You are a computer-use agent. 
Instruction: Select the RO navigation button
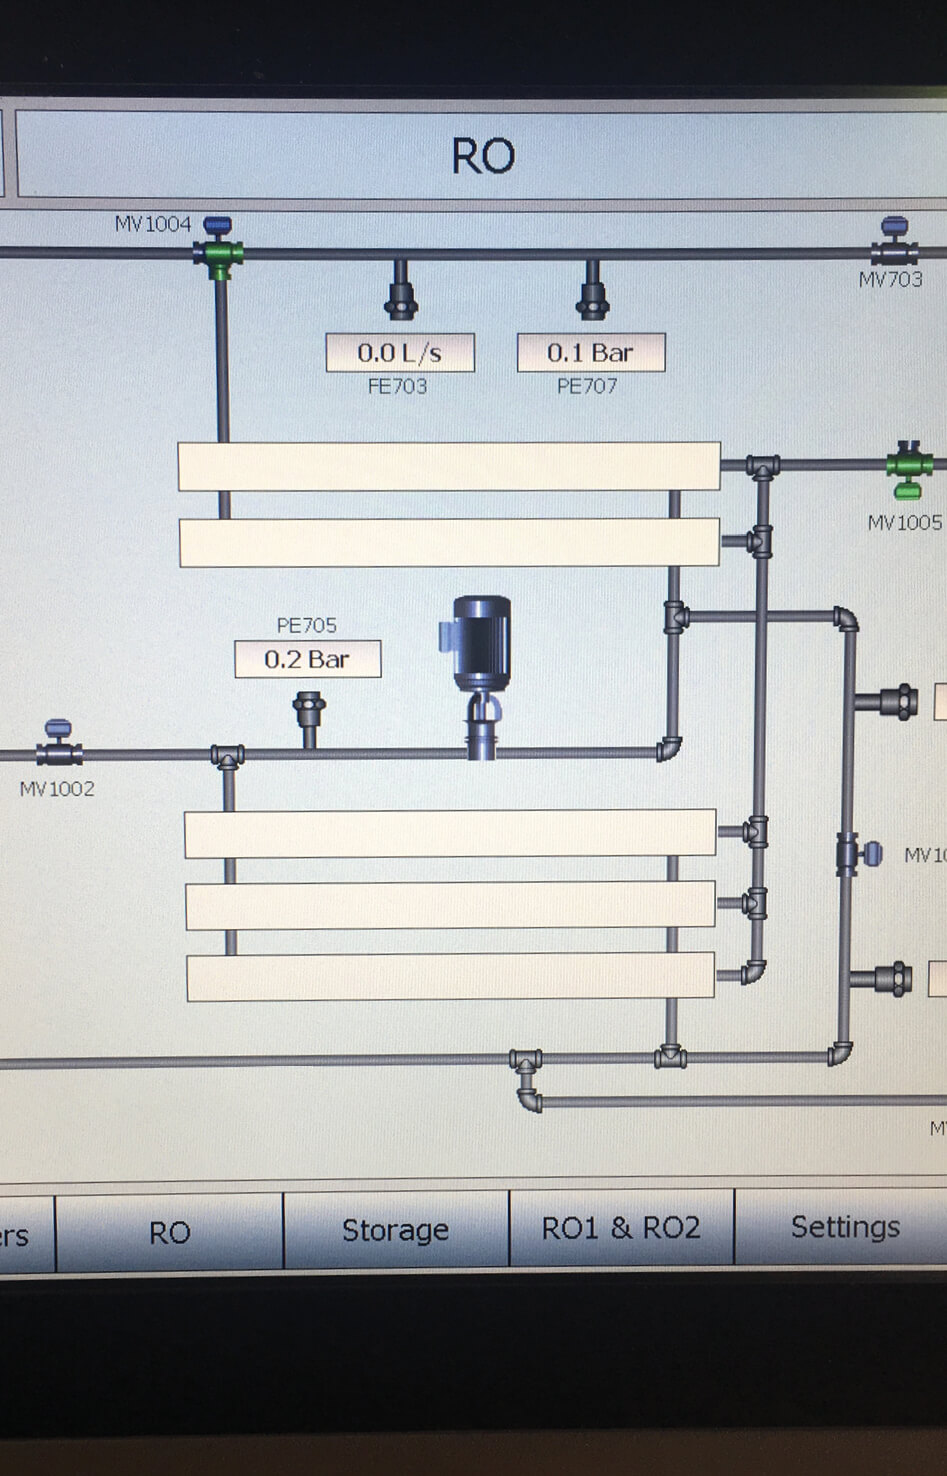coord(169,1232)
